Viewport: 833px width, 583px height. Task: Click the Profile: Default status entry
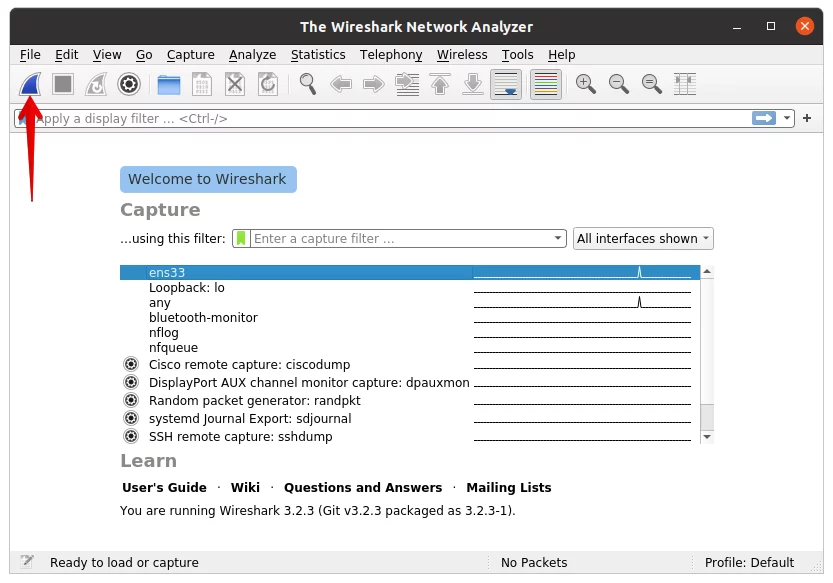pyautogui.click(x=749, y=562)
